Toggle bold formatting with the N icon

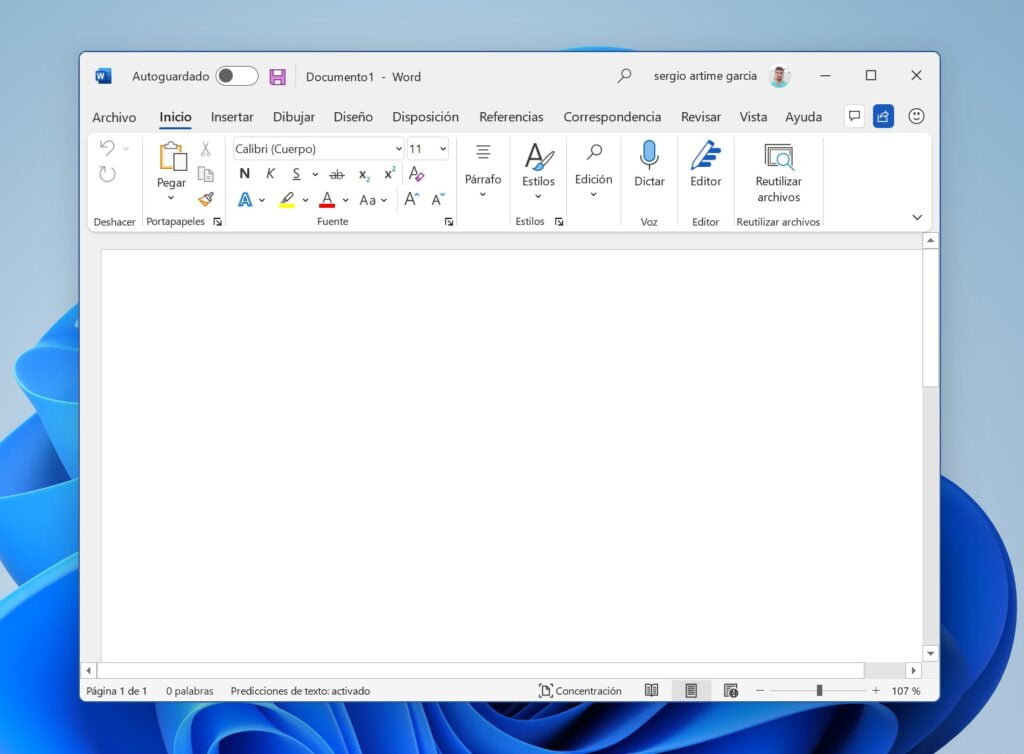[245, 173]
